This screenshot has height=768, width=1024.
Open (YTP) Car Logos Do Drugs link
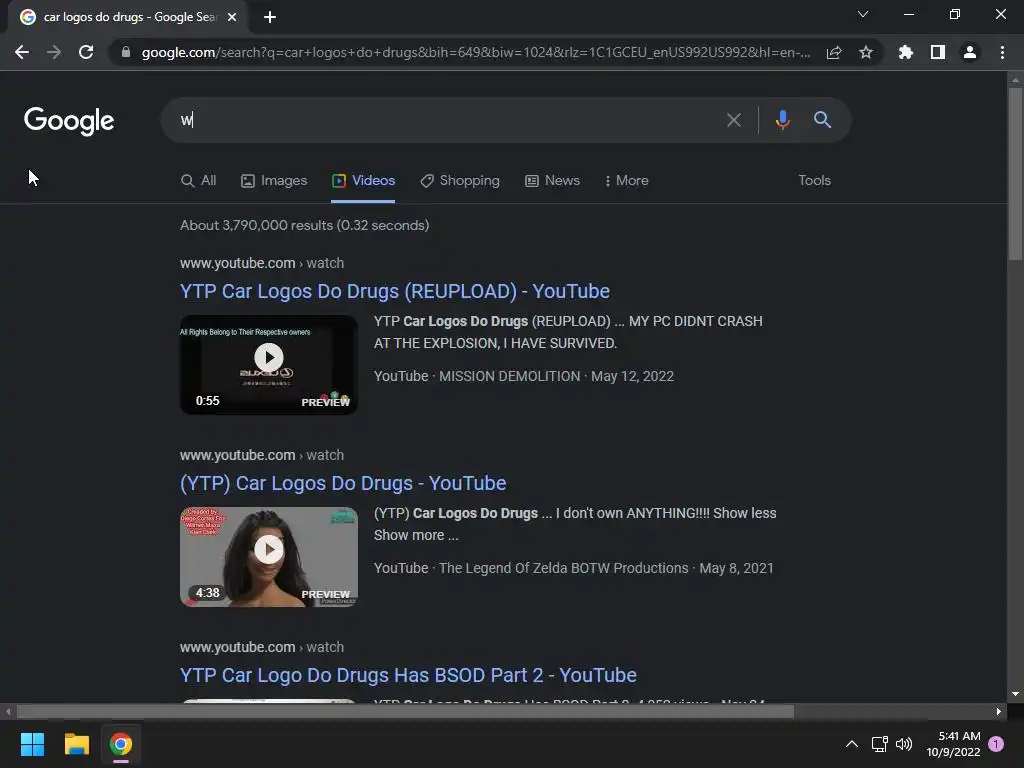pyautogui.click(x=343, y=483)
